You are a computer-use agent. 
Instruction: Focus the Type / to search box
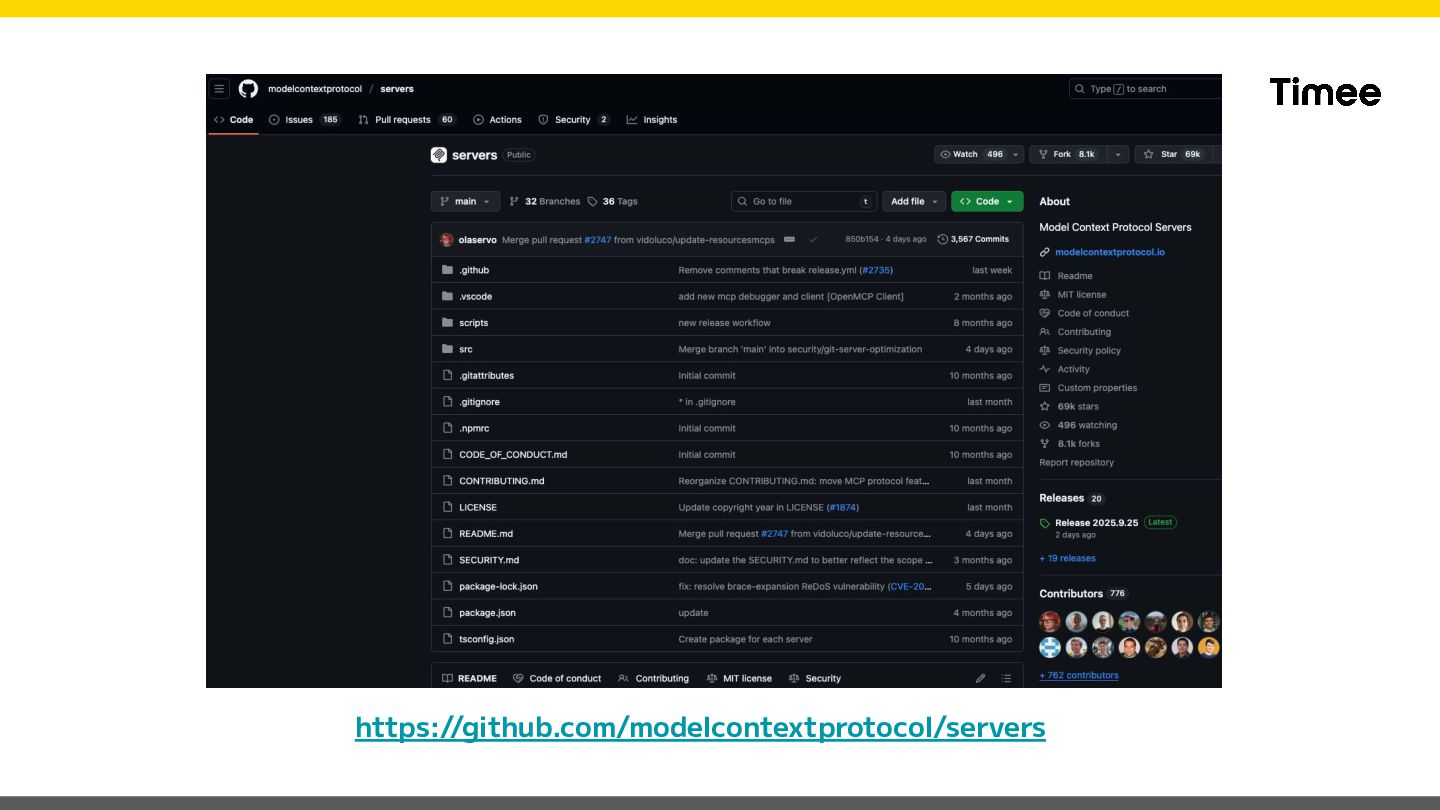pyautogui.click(x=1146, y=89)
